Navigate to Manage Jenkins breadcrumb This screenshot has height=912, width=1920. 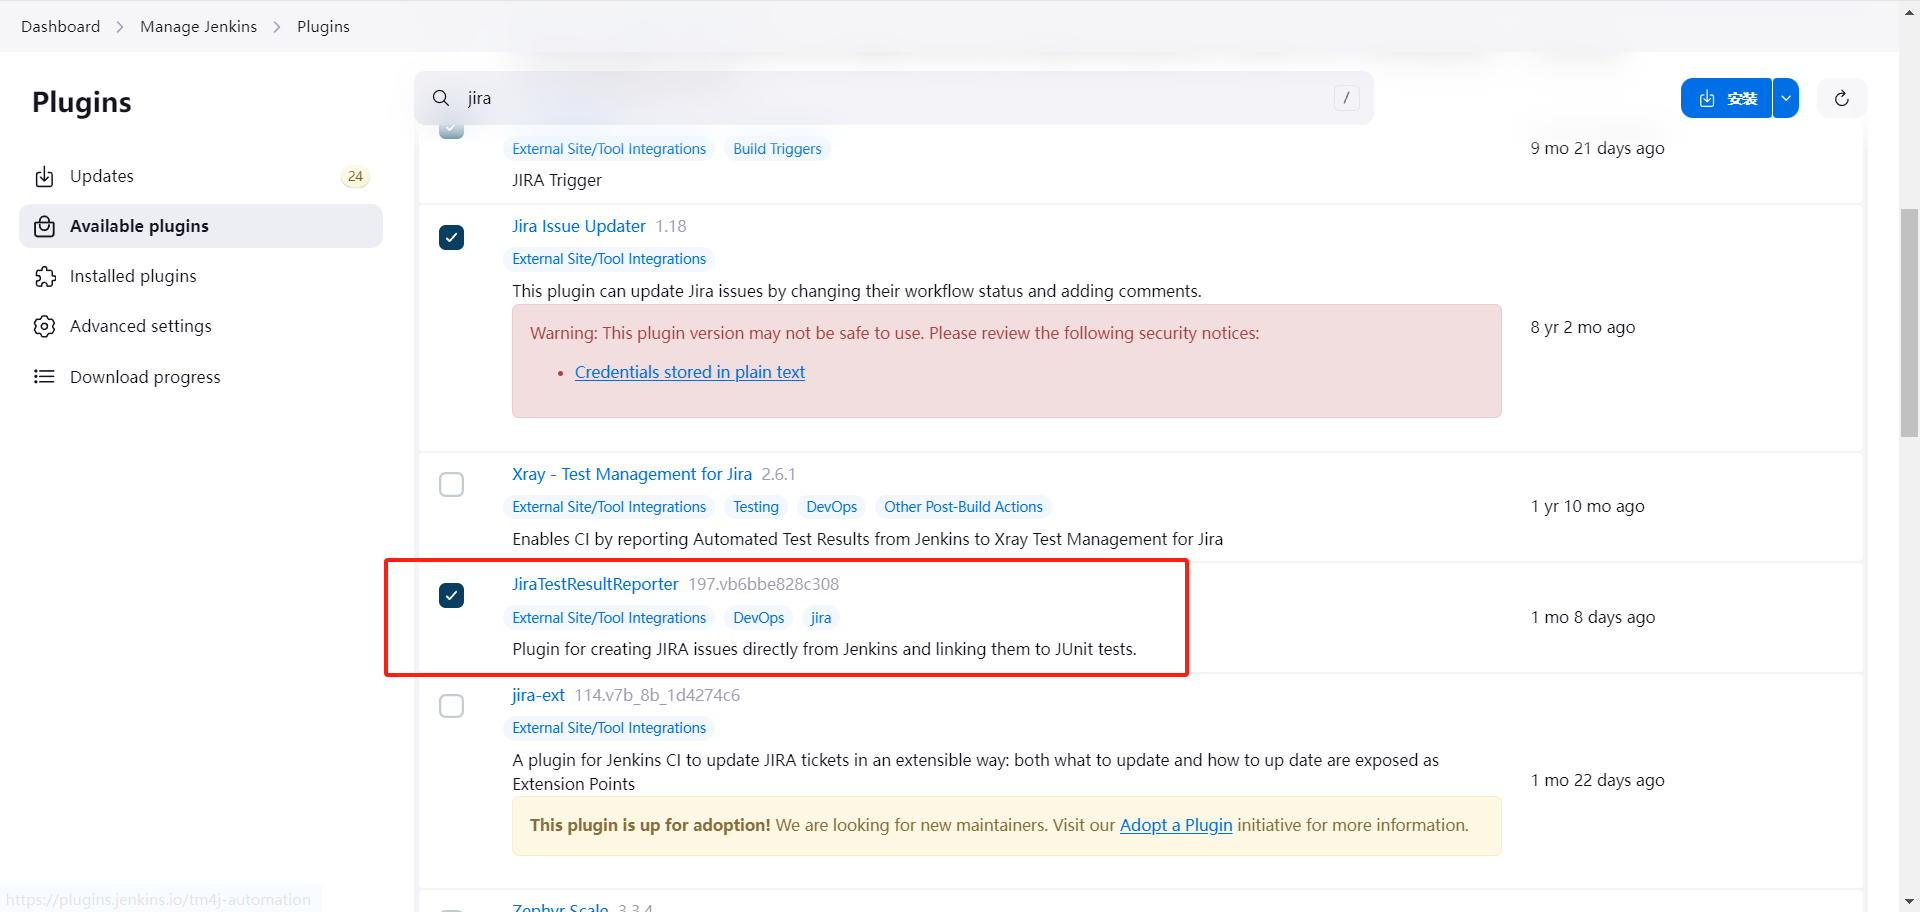(x=199, y=27)
